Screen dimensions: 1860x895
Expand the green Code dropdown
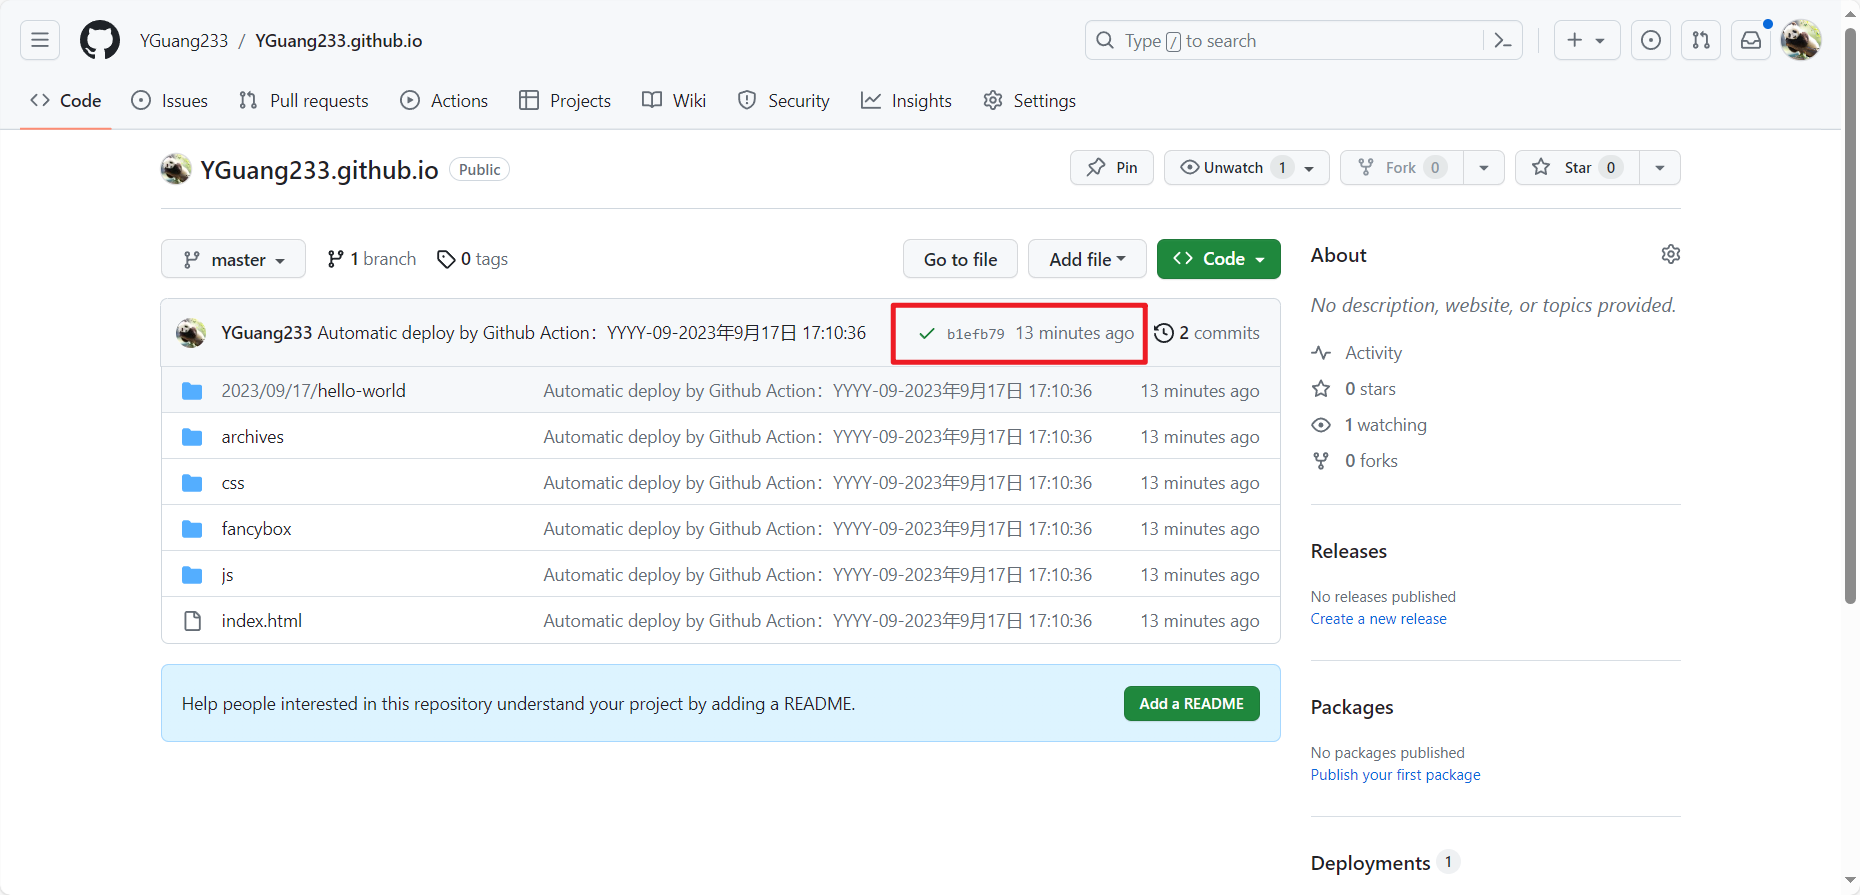pyautogui.click(x=1218, y=259)
